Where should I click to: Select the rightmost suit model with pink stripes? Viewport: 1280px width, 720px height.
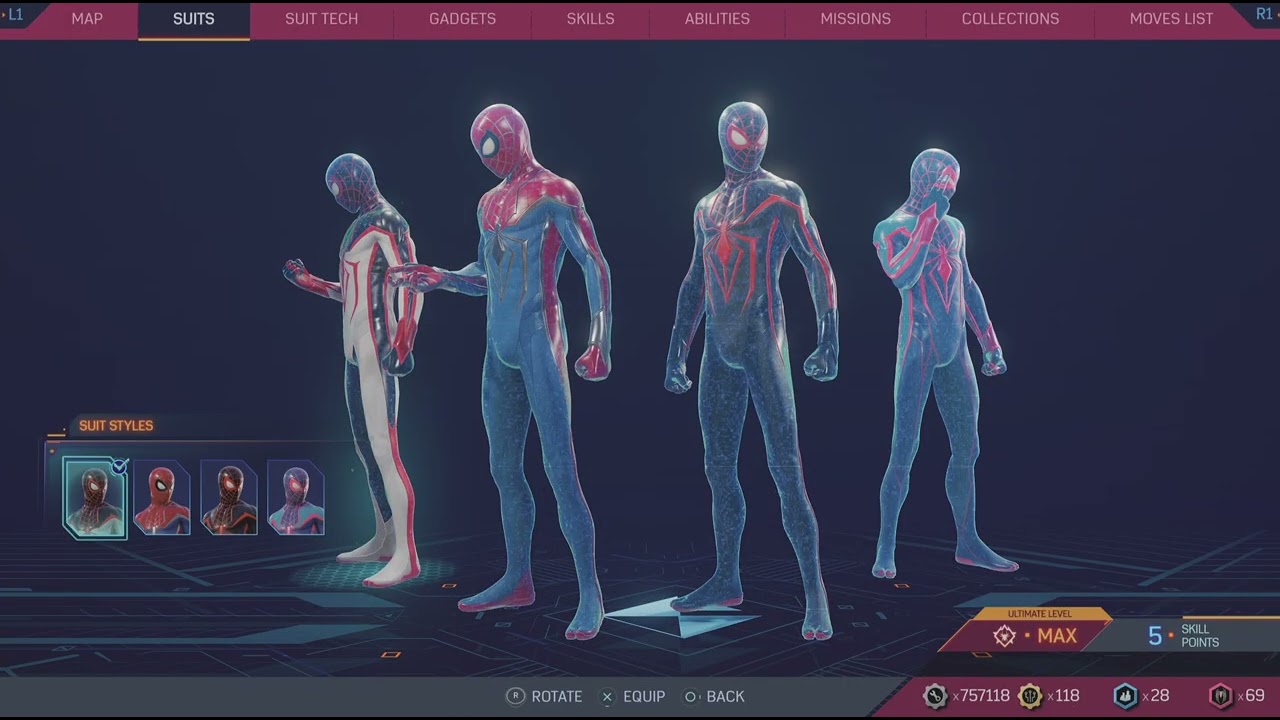[x=938, y=365]
